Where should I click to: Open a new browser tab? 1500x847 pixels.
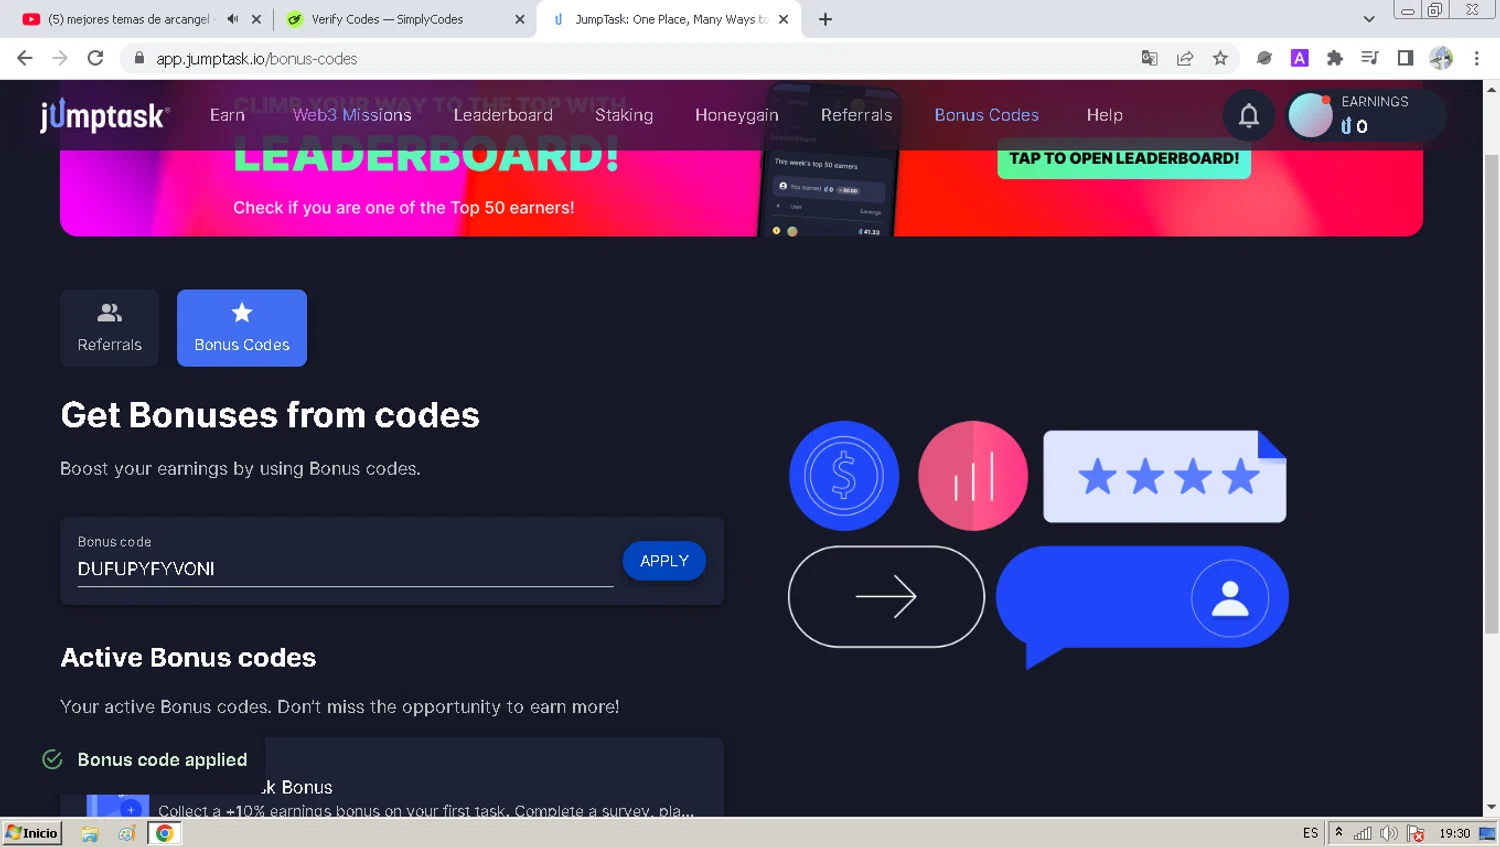point(825,19)
